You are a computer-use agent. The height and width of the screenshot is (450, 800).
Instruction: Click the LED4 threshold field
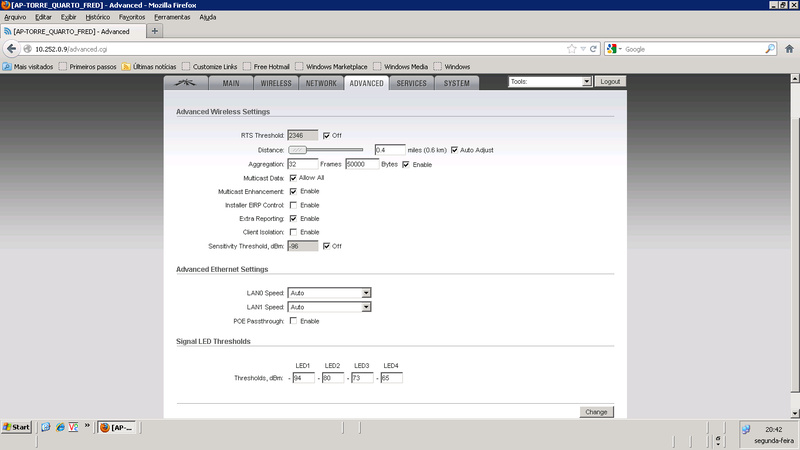[x=391, y=378]
